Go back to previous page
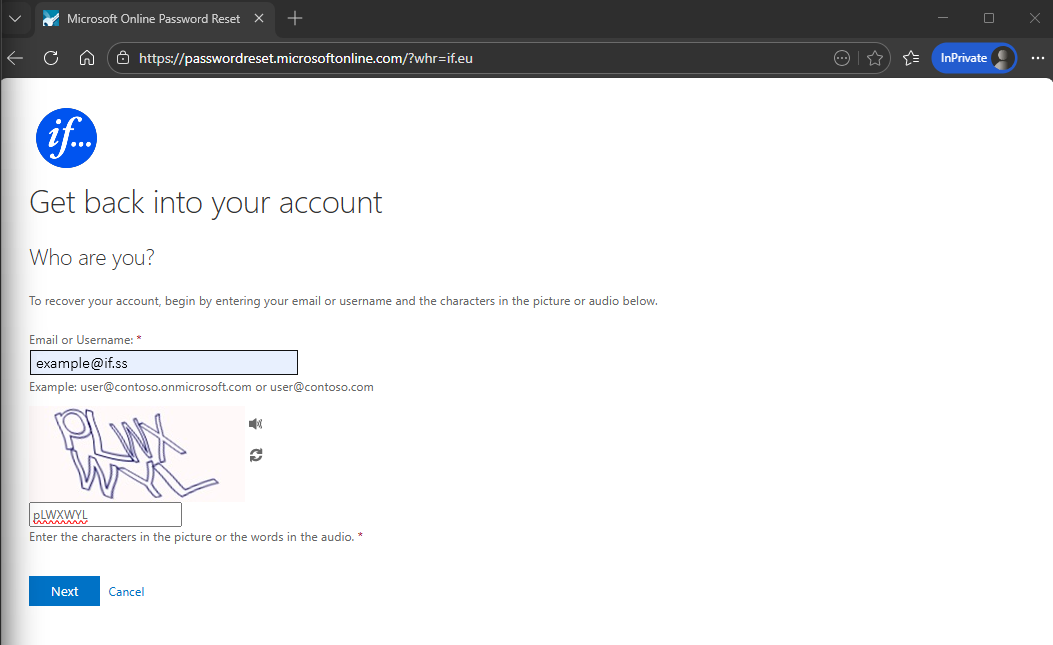The height and width of the screenshot is (645, 1053). (x=15, y=58)
